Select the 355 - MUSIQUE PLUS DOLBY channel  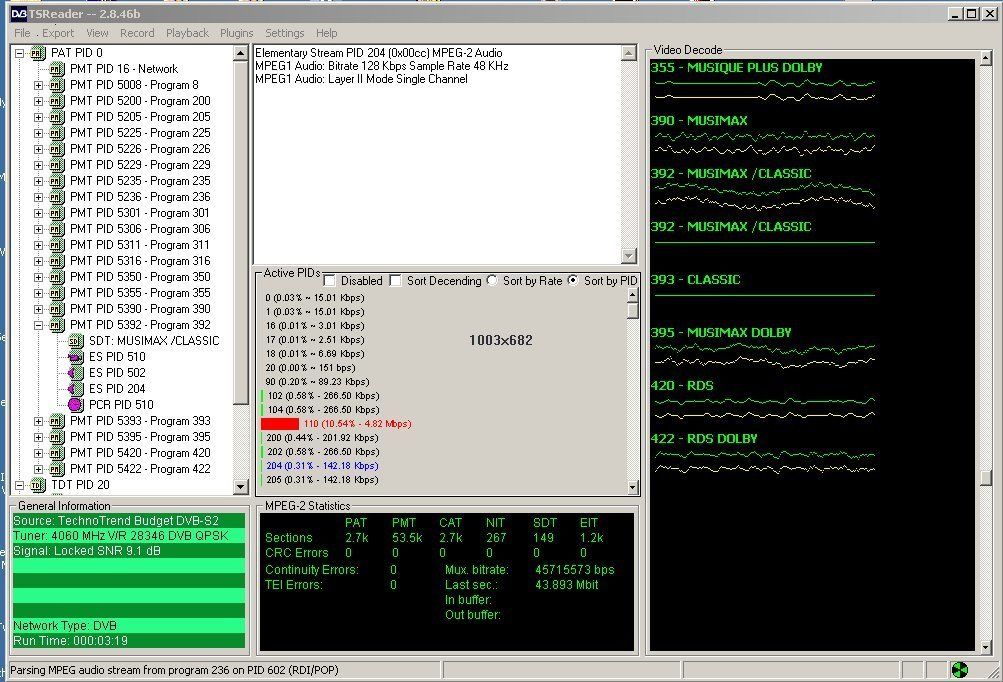(736, 67)
